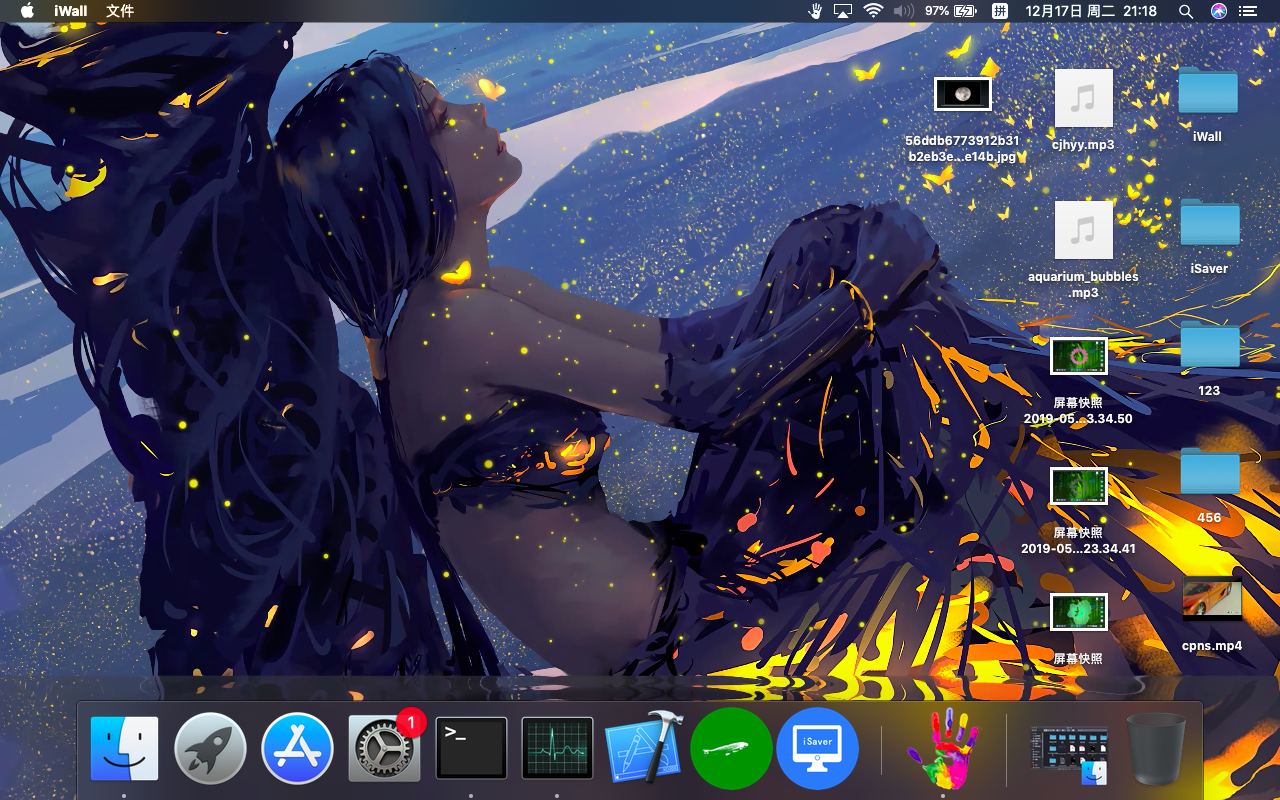Click the colorful iWall hand Dock icon
The width and height of the screenshot is (1280, 800).
point(942,749)
